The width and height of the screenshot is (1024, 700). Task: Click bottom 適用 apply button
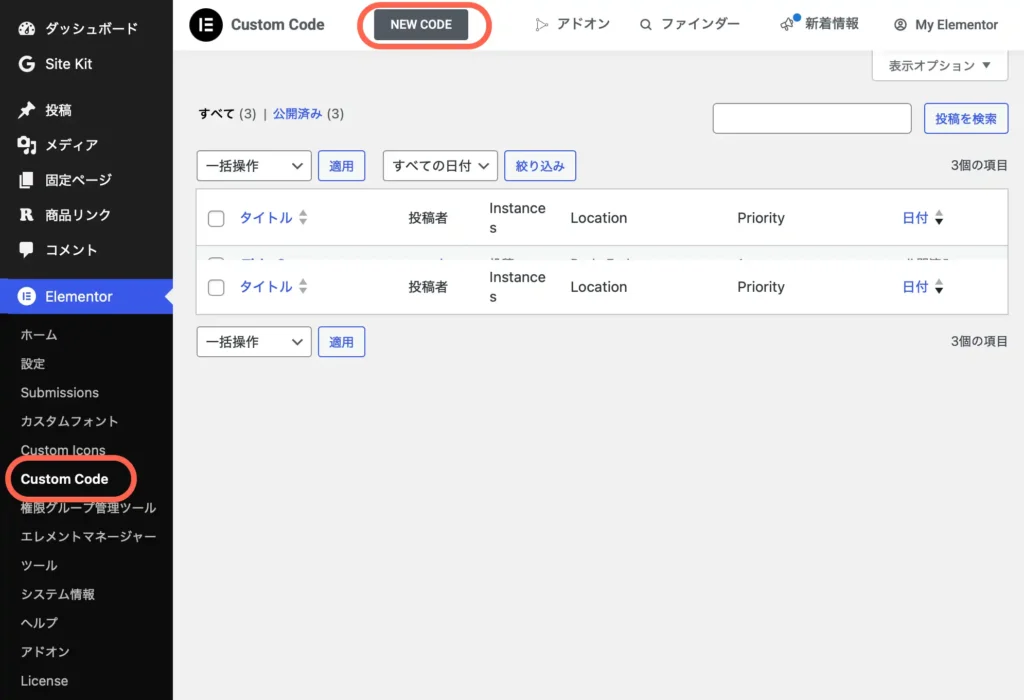[x=341, y=342]
